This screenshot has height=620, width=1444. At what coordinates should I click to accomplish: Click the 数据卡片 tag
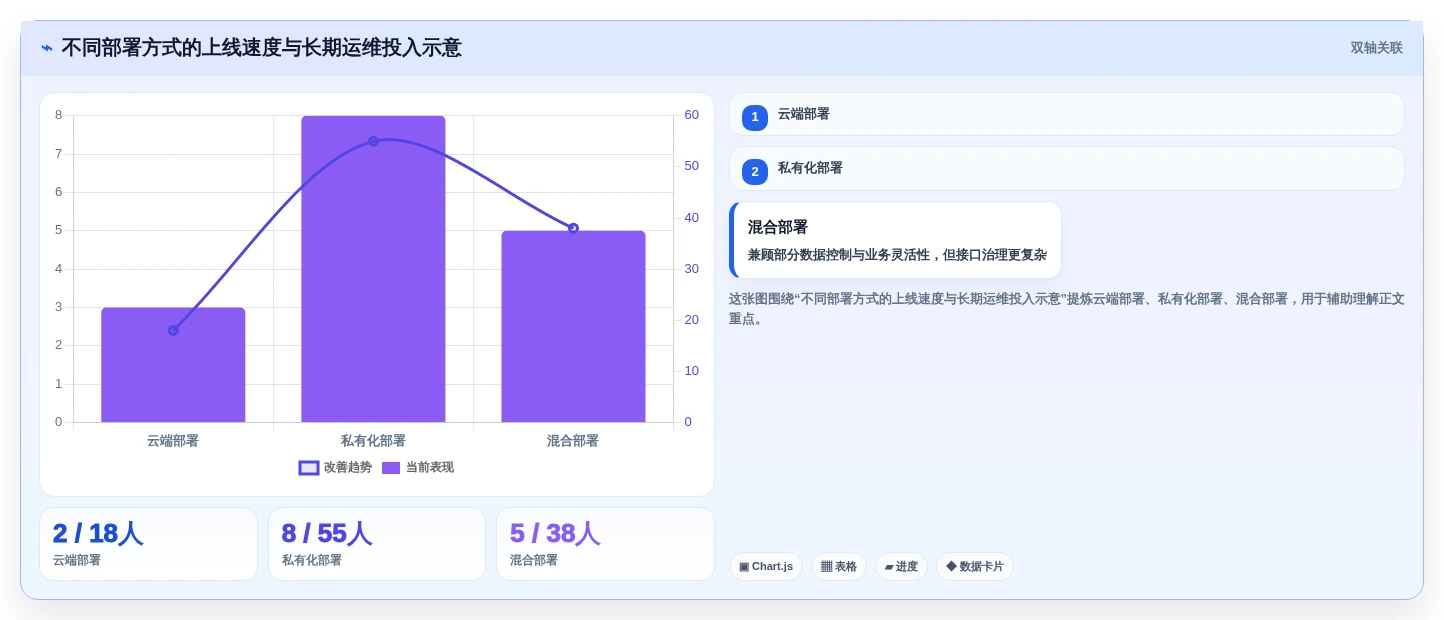tap(975, 567)
